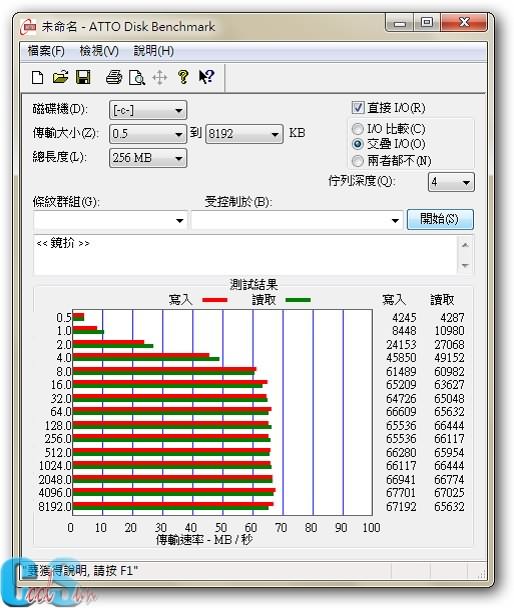Click the red 寫入 legend swatch
This screenshot has width=514, height=608.
(215, 300)
